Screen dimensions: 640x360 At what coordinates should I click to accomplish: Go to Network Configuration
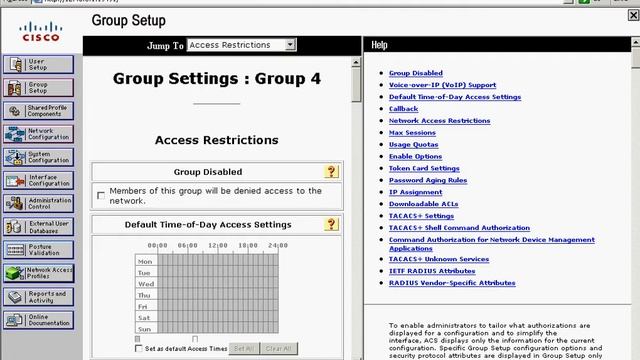pos(38,134)
